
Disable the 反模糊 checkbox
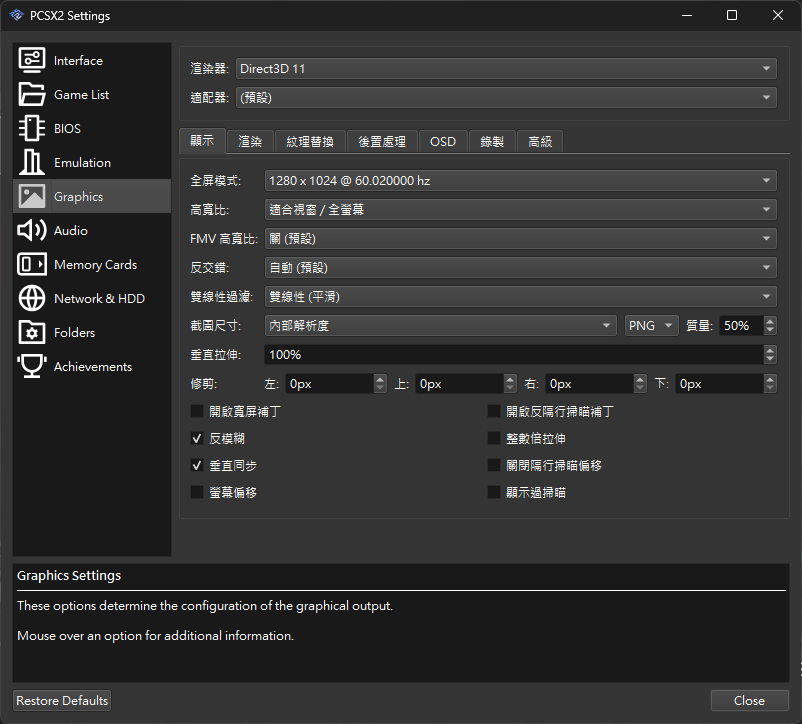pyautogui.click(x=197, y=439)
